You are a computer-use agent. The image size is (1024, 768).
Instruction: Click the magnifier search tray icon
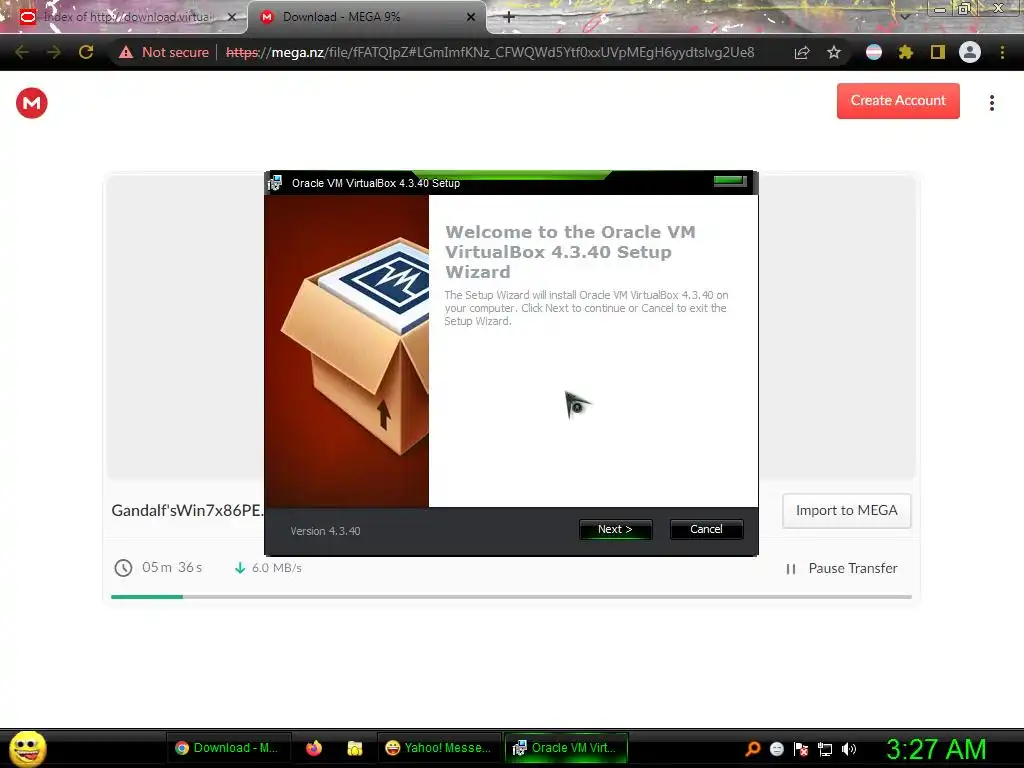(x=753, y=749)
